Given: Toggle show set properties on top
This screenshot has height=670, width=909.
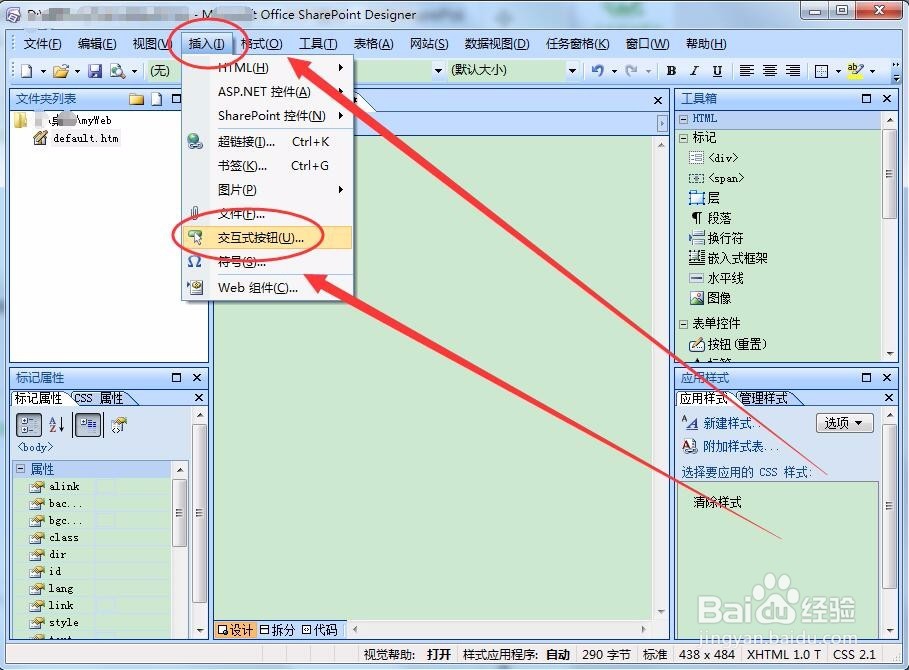Looking at the screenshot, I should 88,425.
